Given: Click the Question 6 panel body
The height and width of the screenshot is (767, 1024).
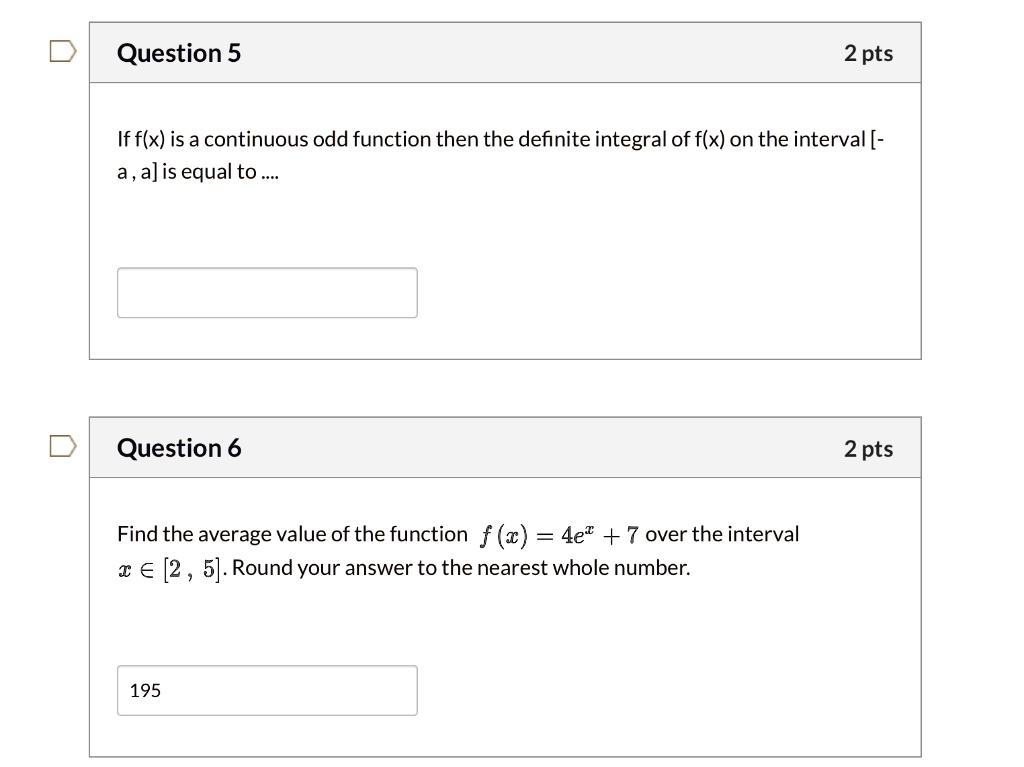Looking at the screenshot, I should coord(505,615).
